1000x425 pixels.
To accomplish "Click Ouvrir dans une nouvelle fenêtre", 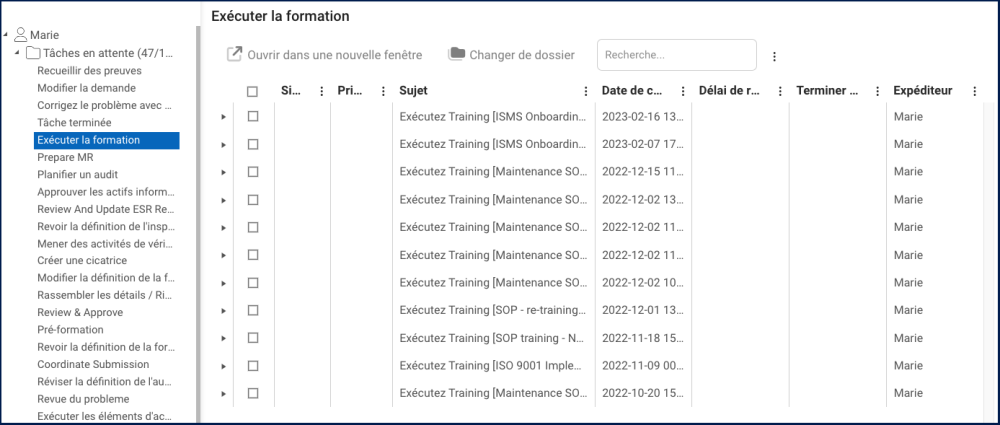I will click(x=334, y=55).
